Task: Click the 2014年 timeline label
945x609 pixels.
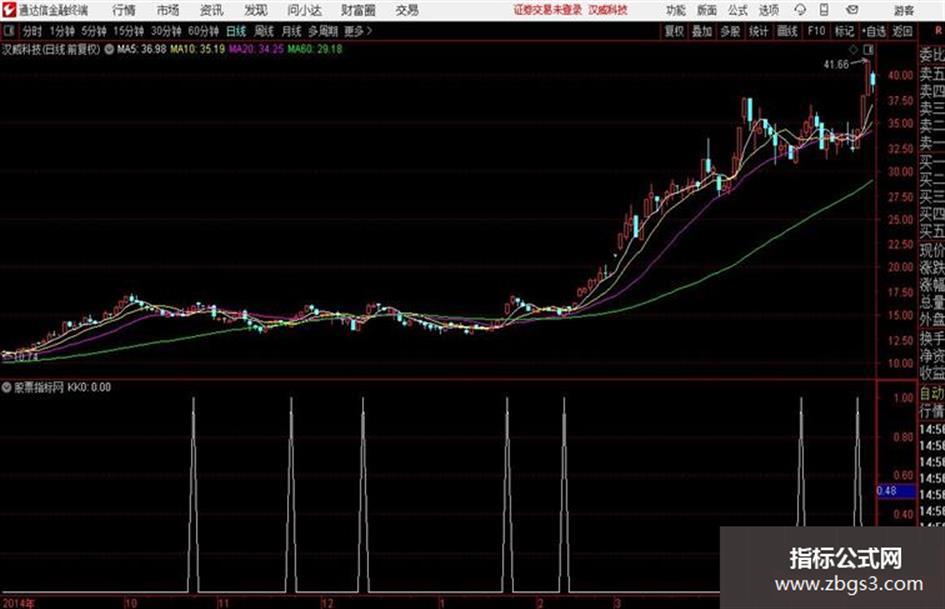Action: click(x=18, y=603)
